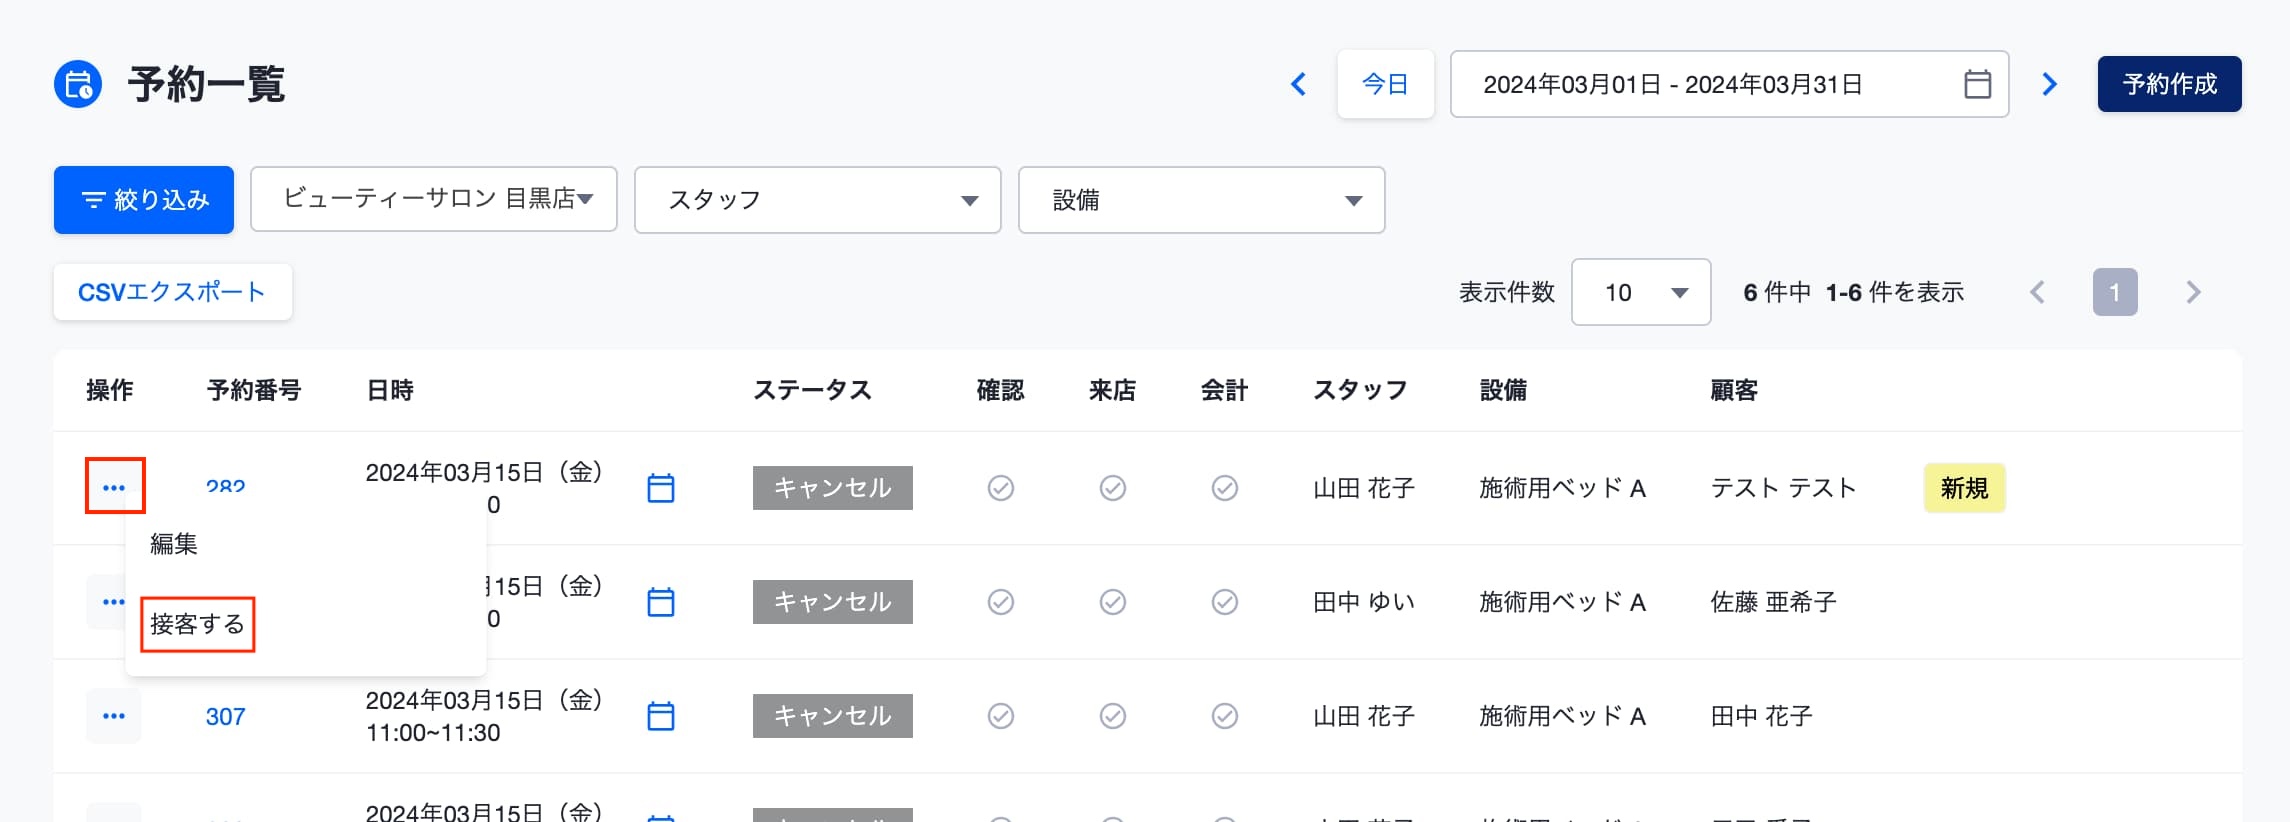Open the 設備 filter dropdown

tap(1202, 200)
